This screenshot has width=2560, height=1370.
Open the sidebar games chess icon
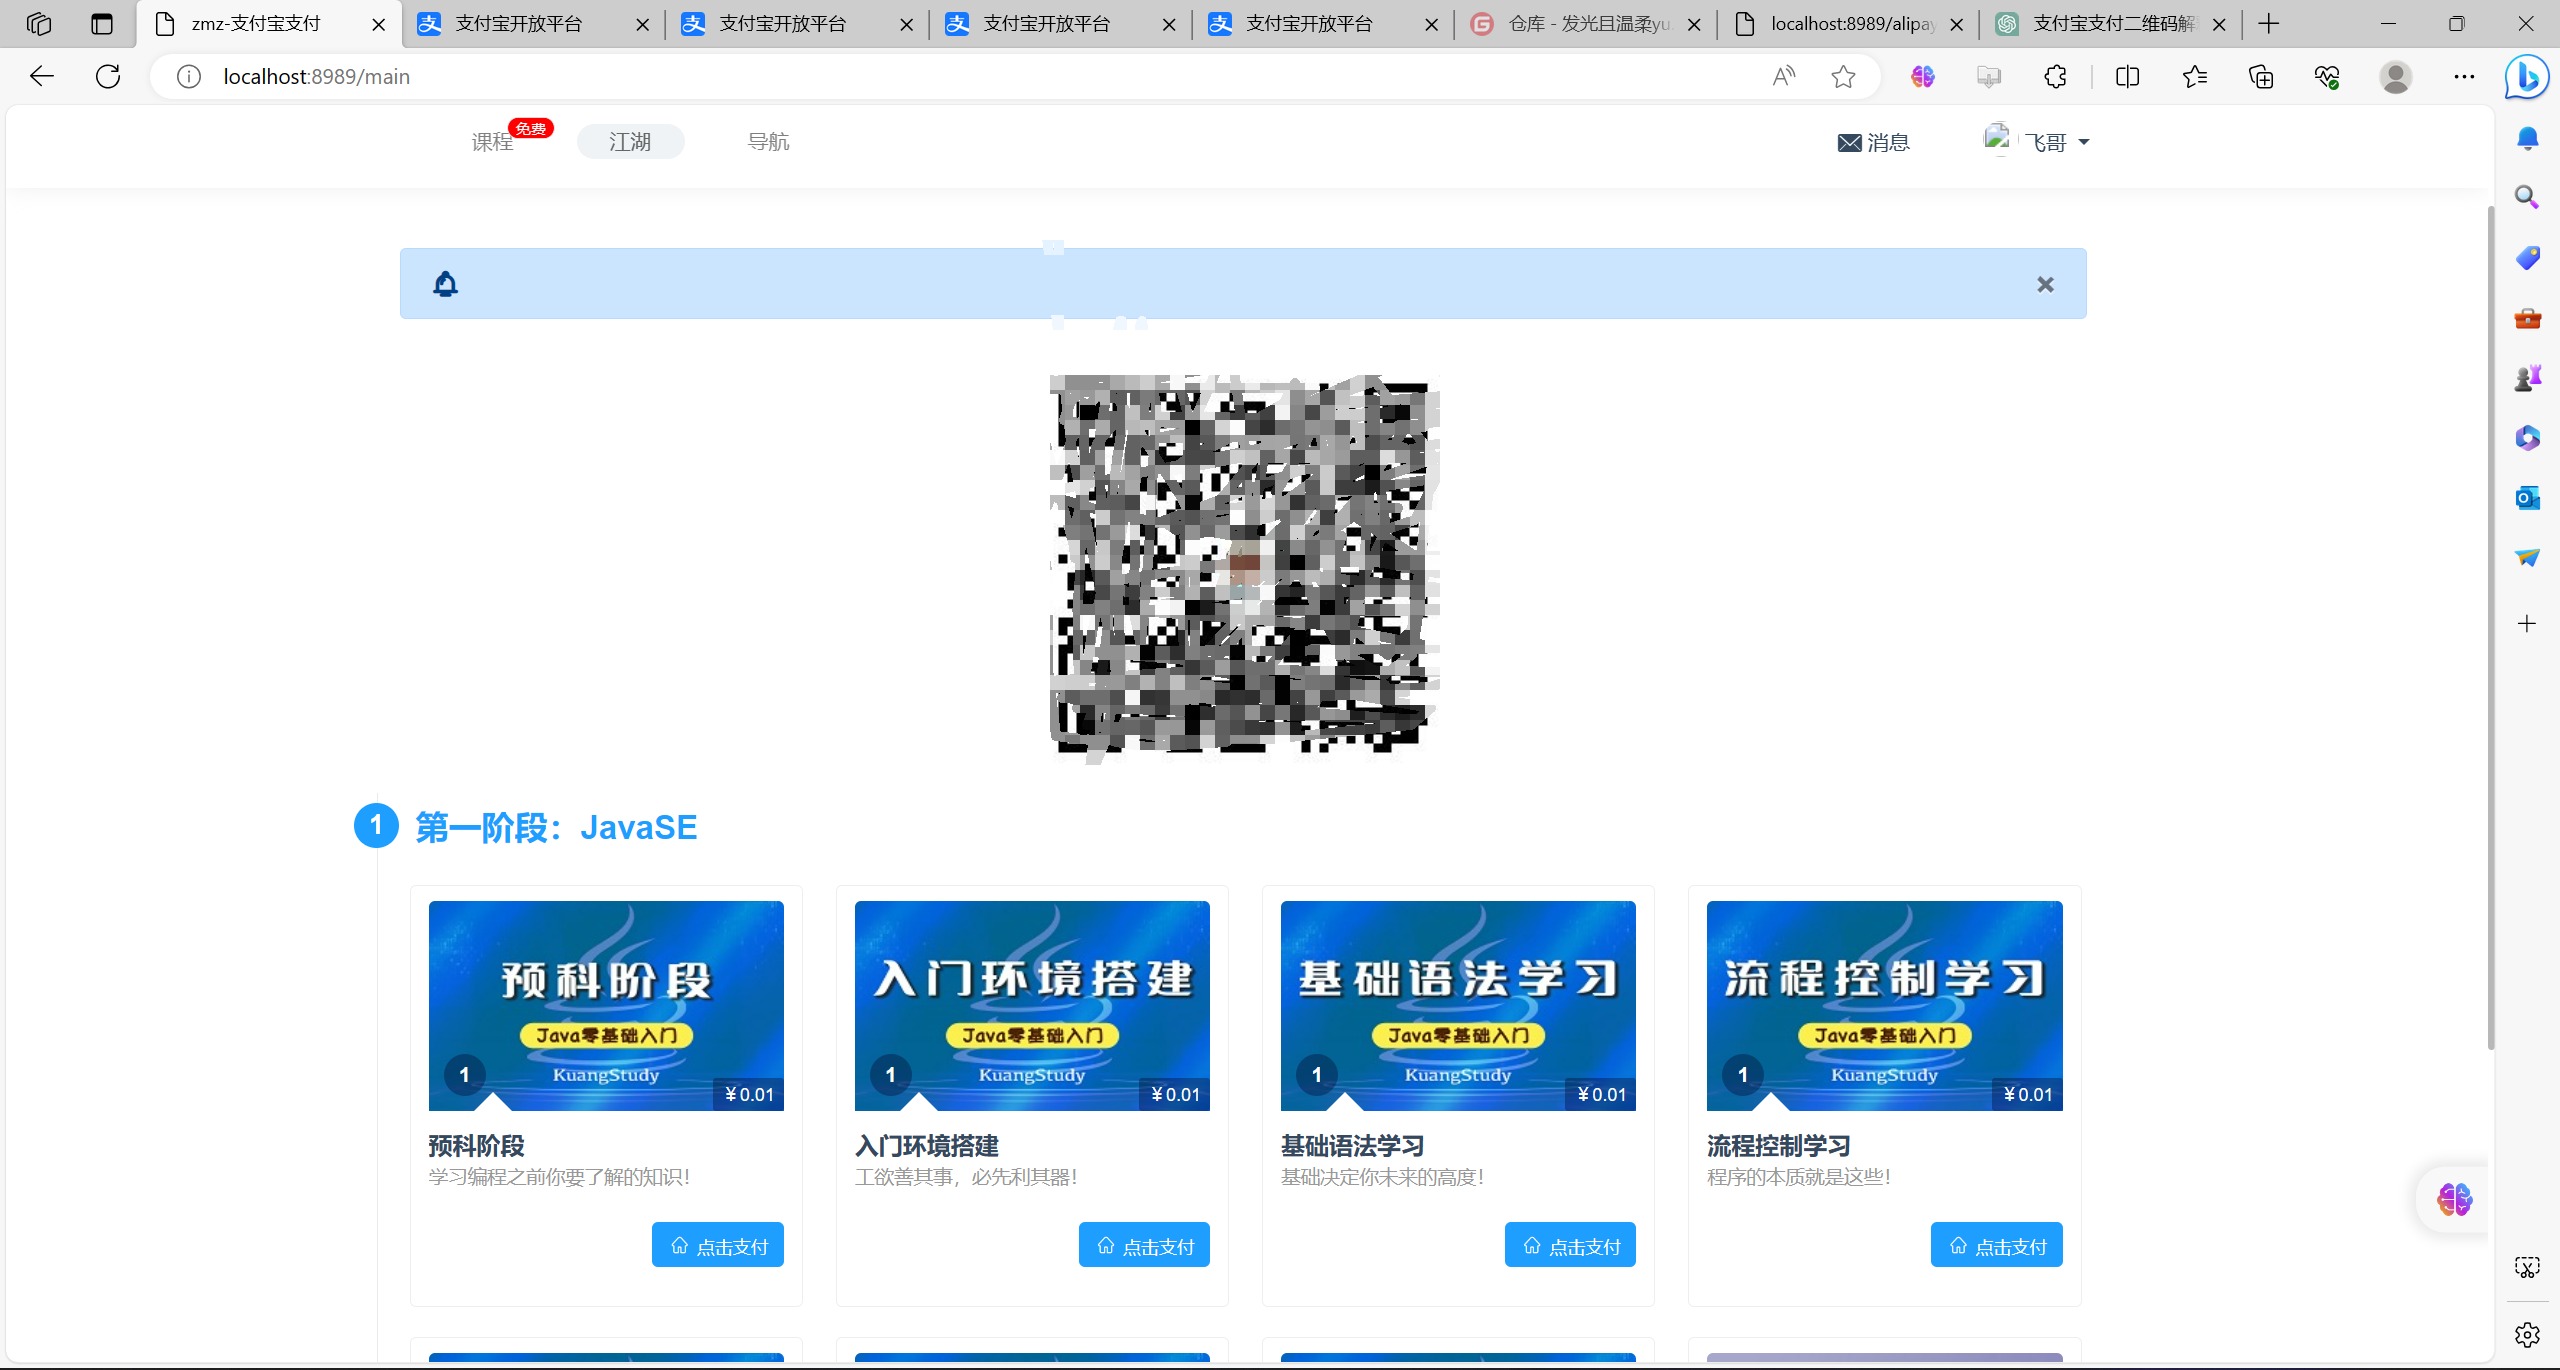[2527, 378]
